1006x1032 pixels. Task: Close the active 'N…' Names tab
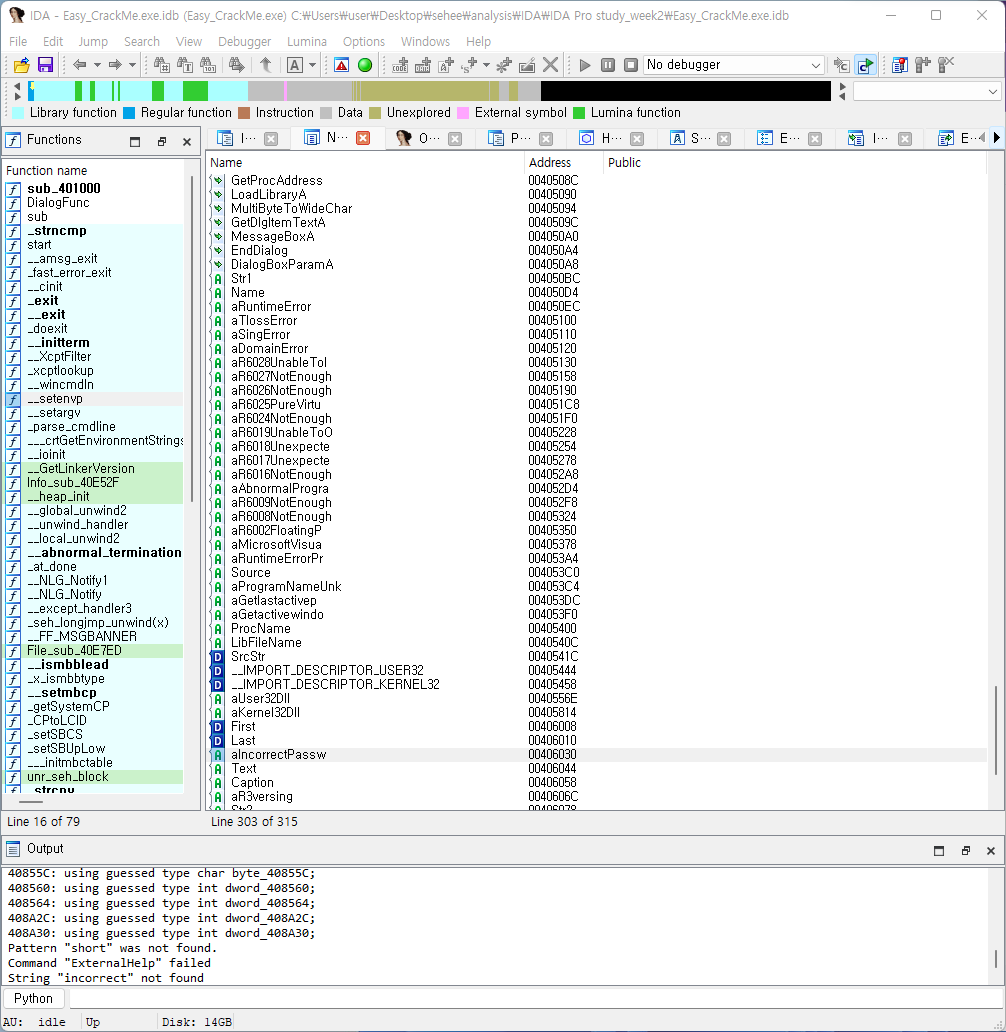click(x=363, y=138)
